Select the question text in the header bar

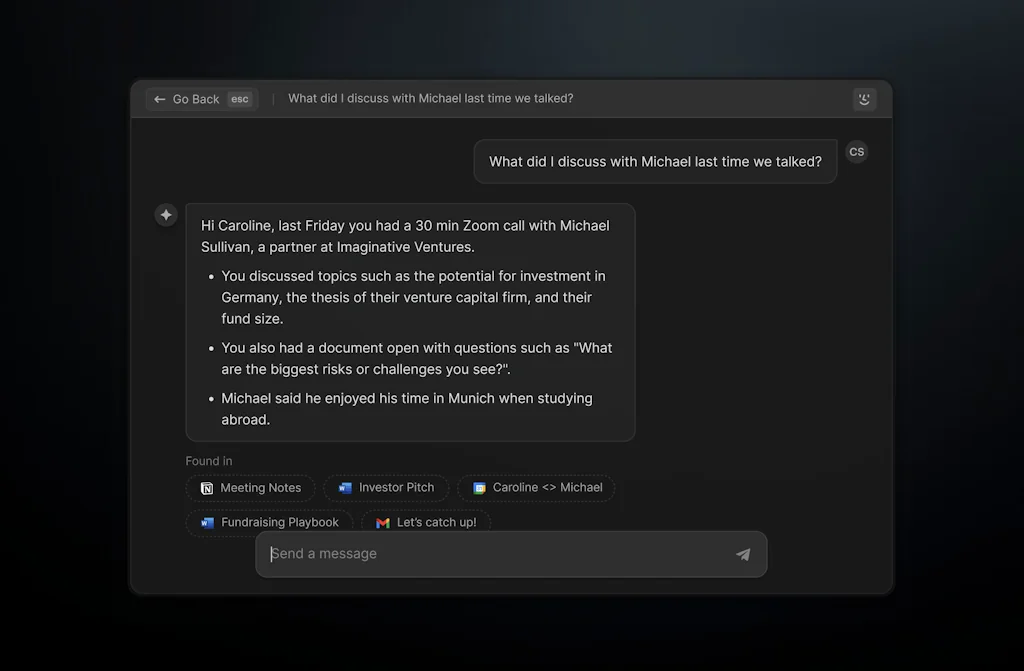click(431, 98)
